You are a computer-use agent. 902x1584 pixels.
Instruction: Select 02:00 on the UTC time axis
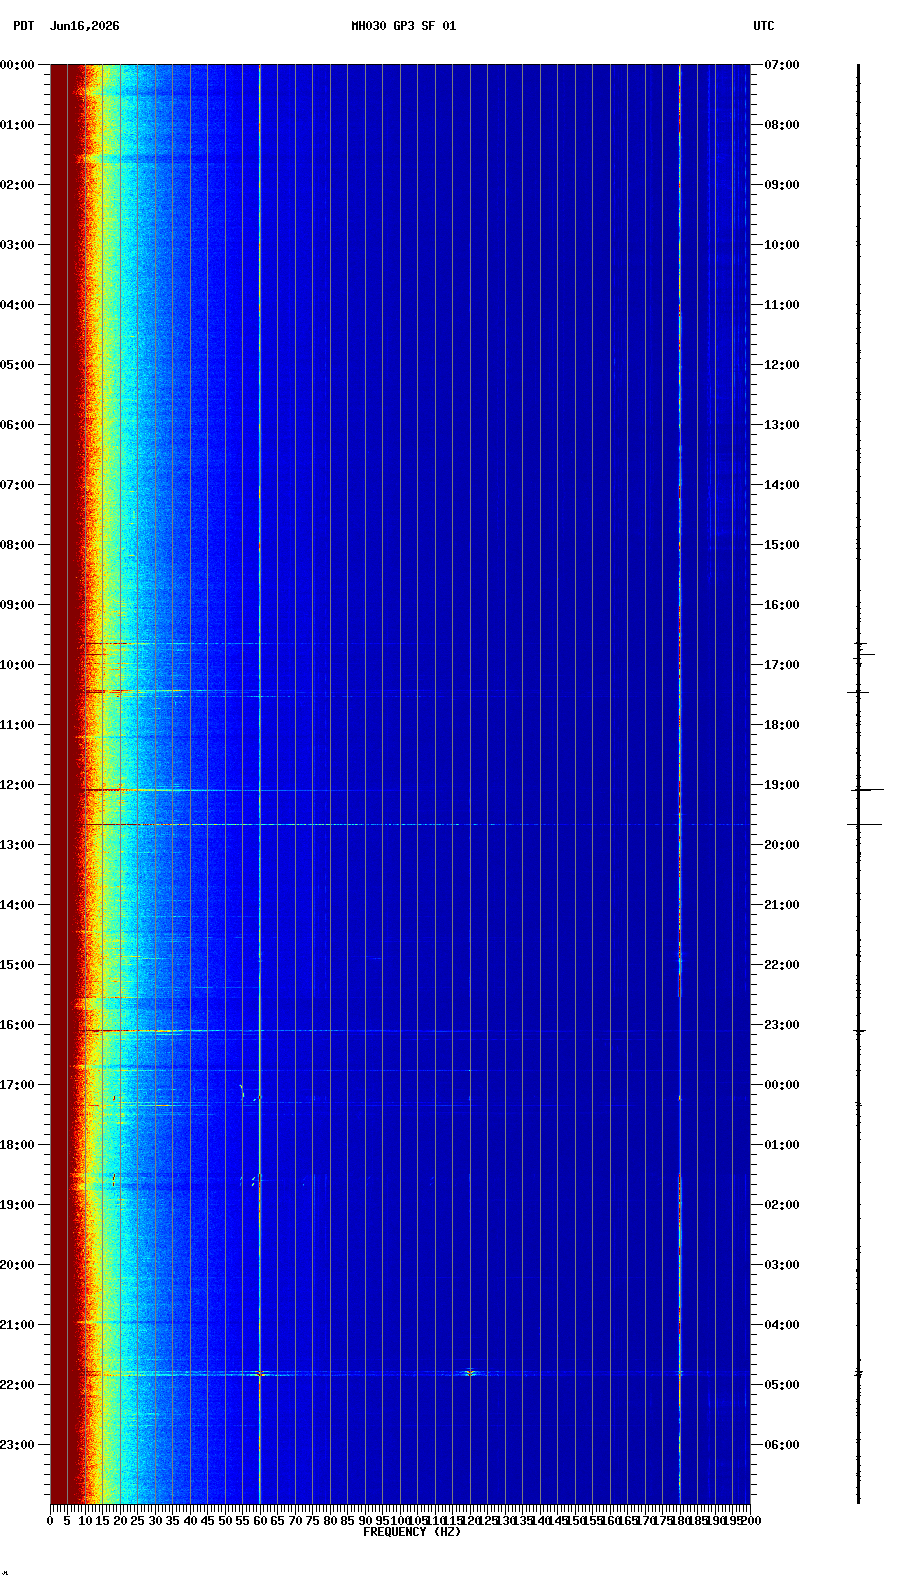click(782, 1205)
